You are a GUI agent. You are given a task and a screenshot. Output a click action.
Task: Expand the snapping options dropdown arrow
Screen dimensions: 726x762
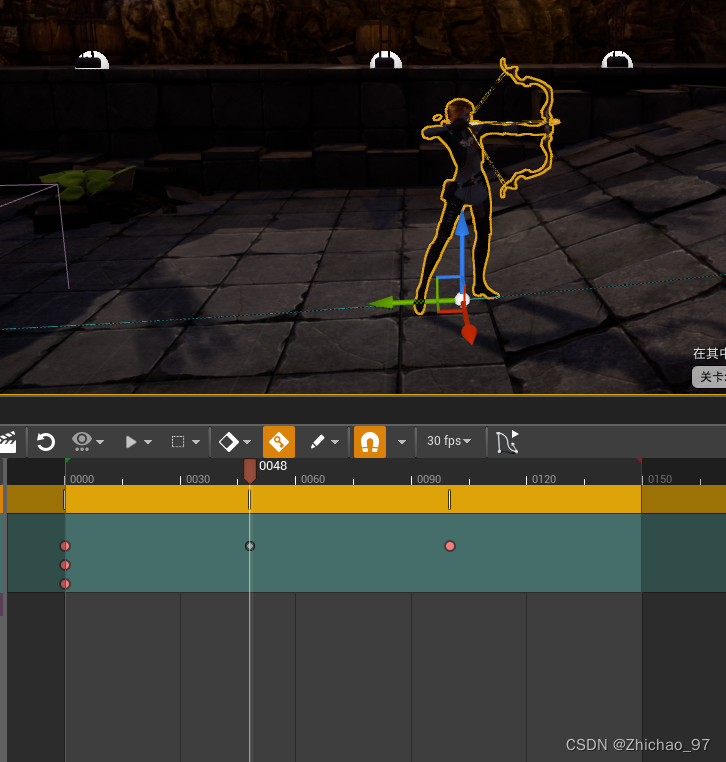click(x=402, y=441)
